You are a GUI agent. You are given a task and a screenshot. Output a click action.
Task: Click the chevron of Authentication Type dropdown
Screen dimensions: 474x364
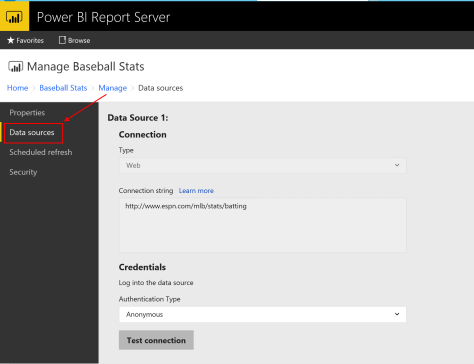coord(397,314)
